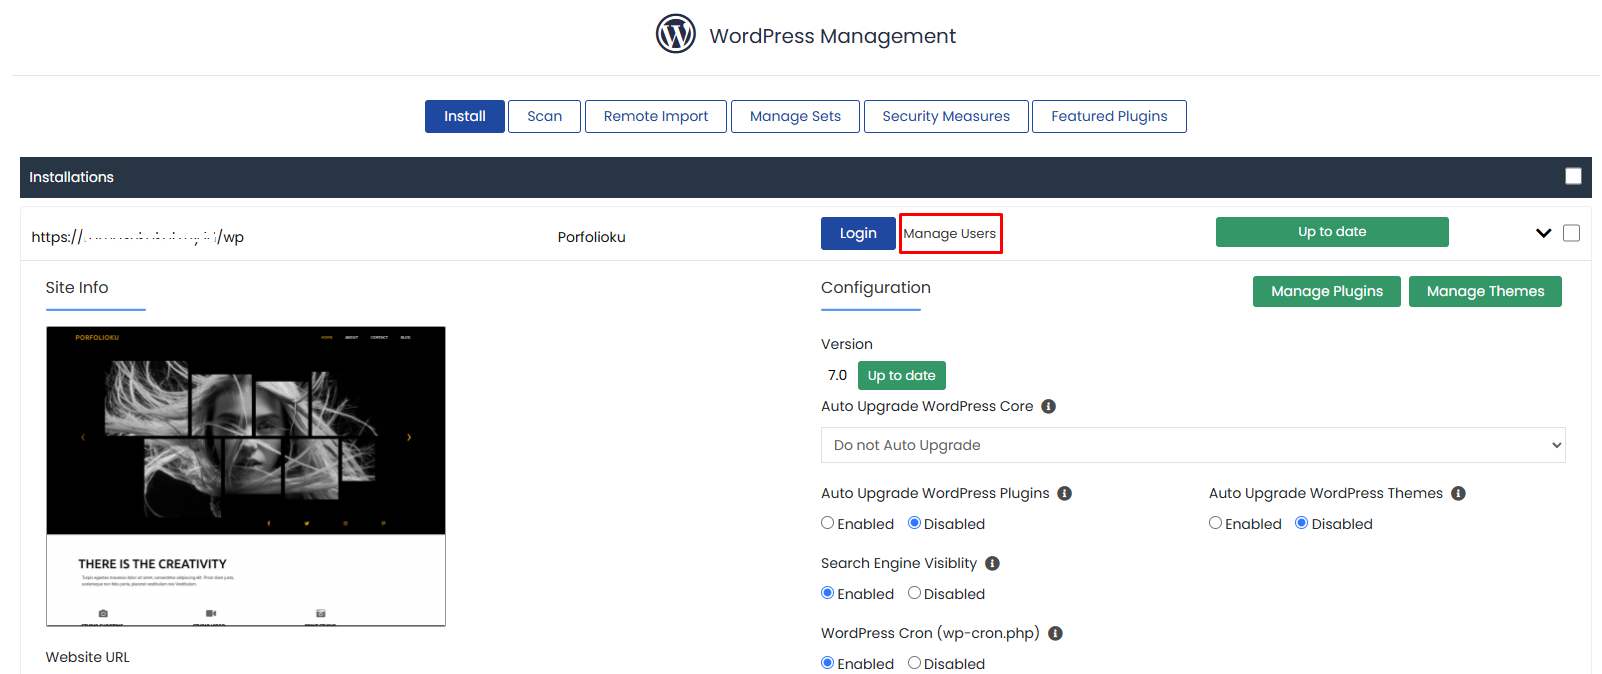Viewport: 1602px width, 674px height.
Task: Click the blue Login button
Action: (x=858, y=233)
